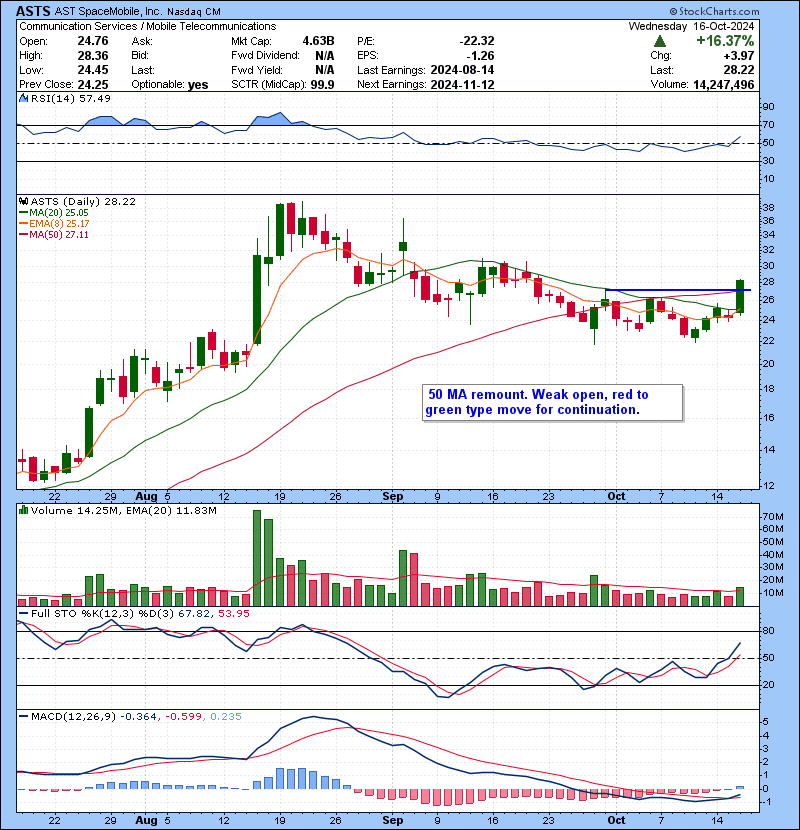The width and height of the screenshot is (800, 830).
Task: Click the stochastic %D value 53.95
Action: click(x=233, y=614)
